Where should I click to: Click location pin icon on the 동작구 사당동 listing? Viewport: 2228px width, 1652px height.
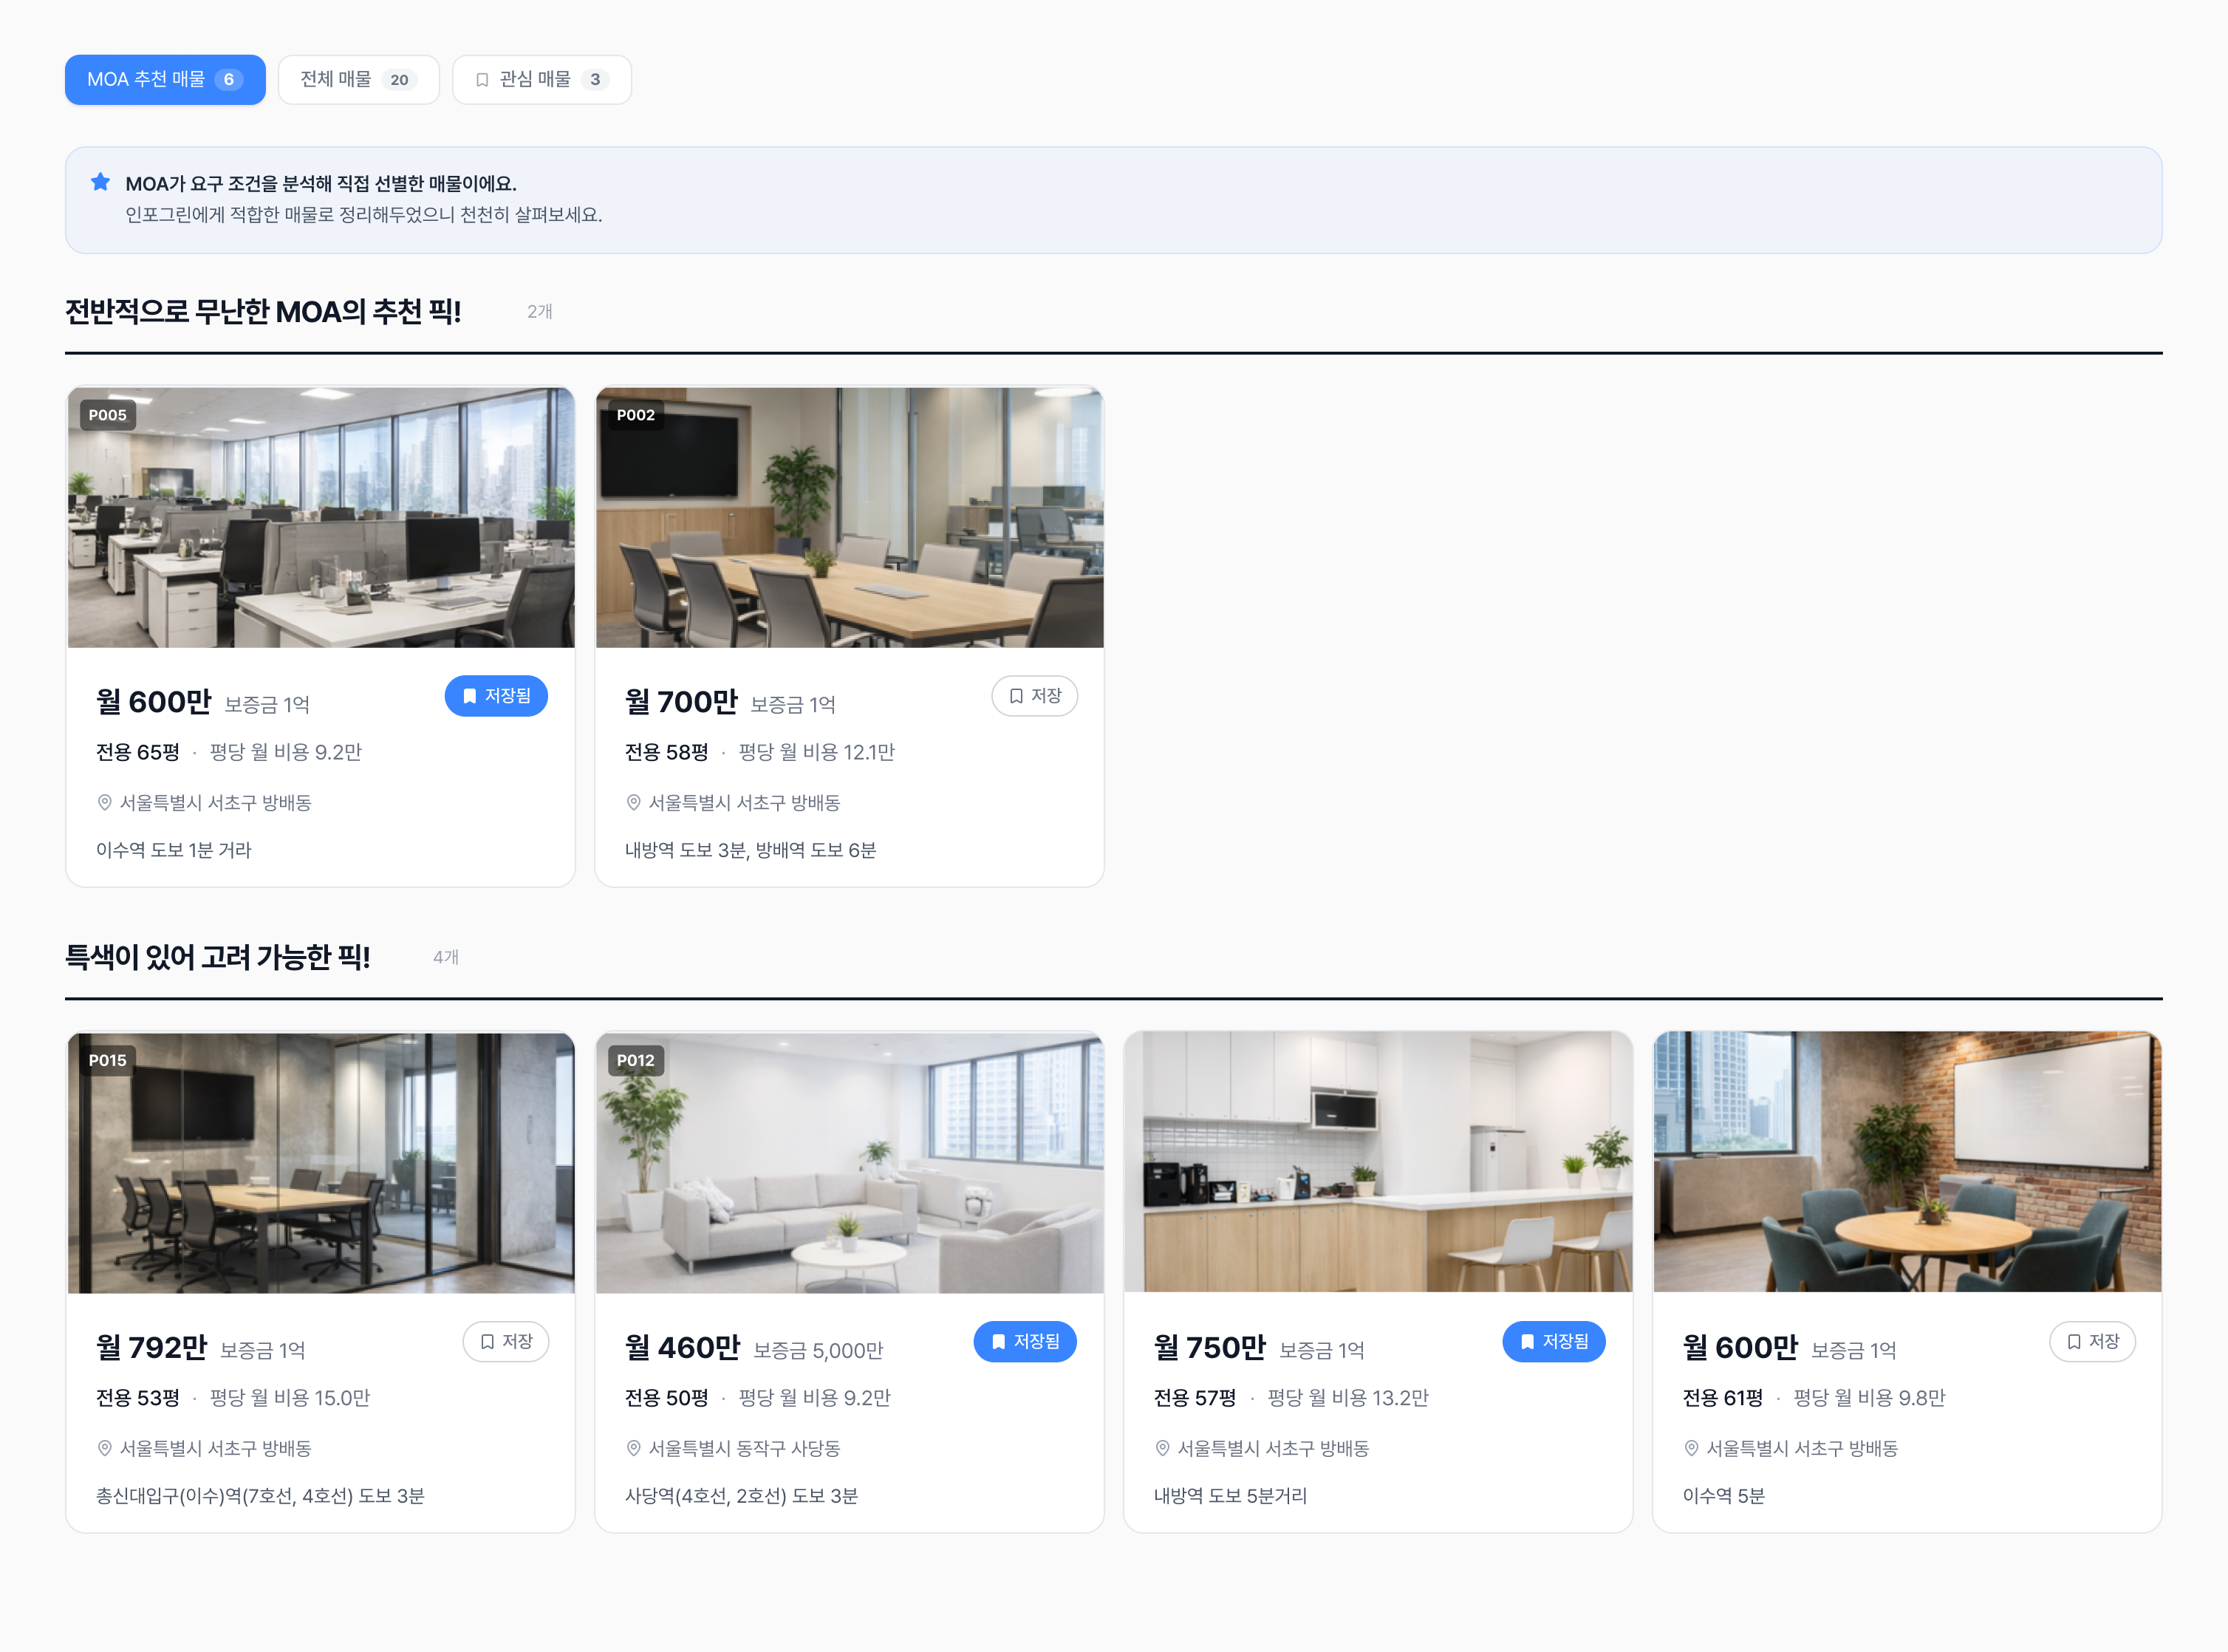point(633,1448)
